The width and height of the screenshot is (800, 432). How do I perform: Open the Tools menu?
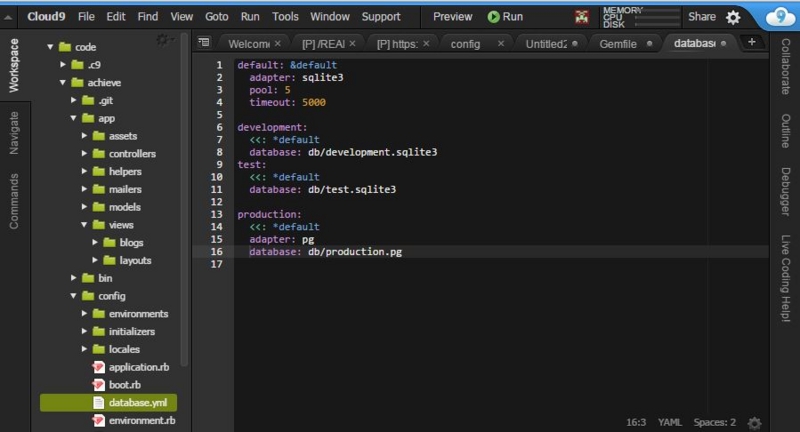click(285, 17)
